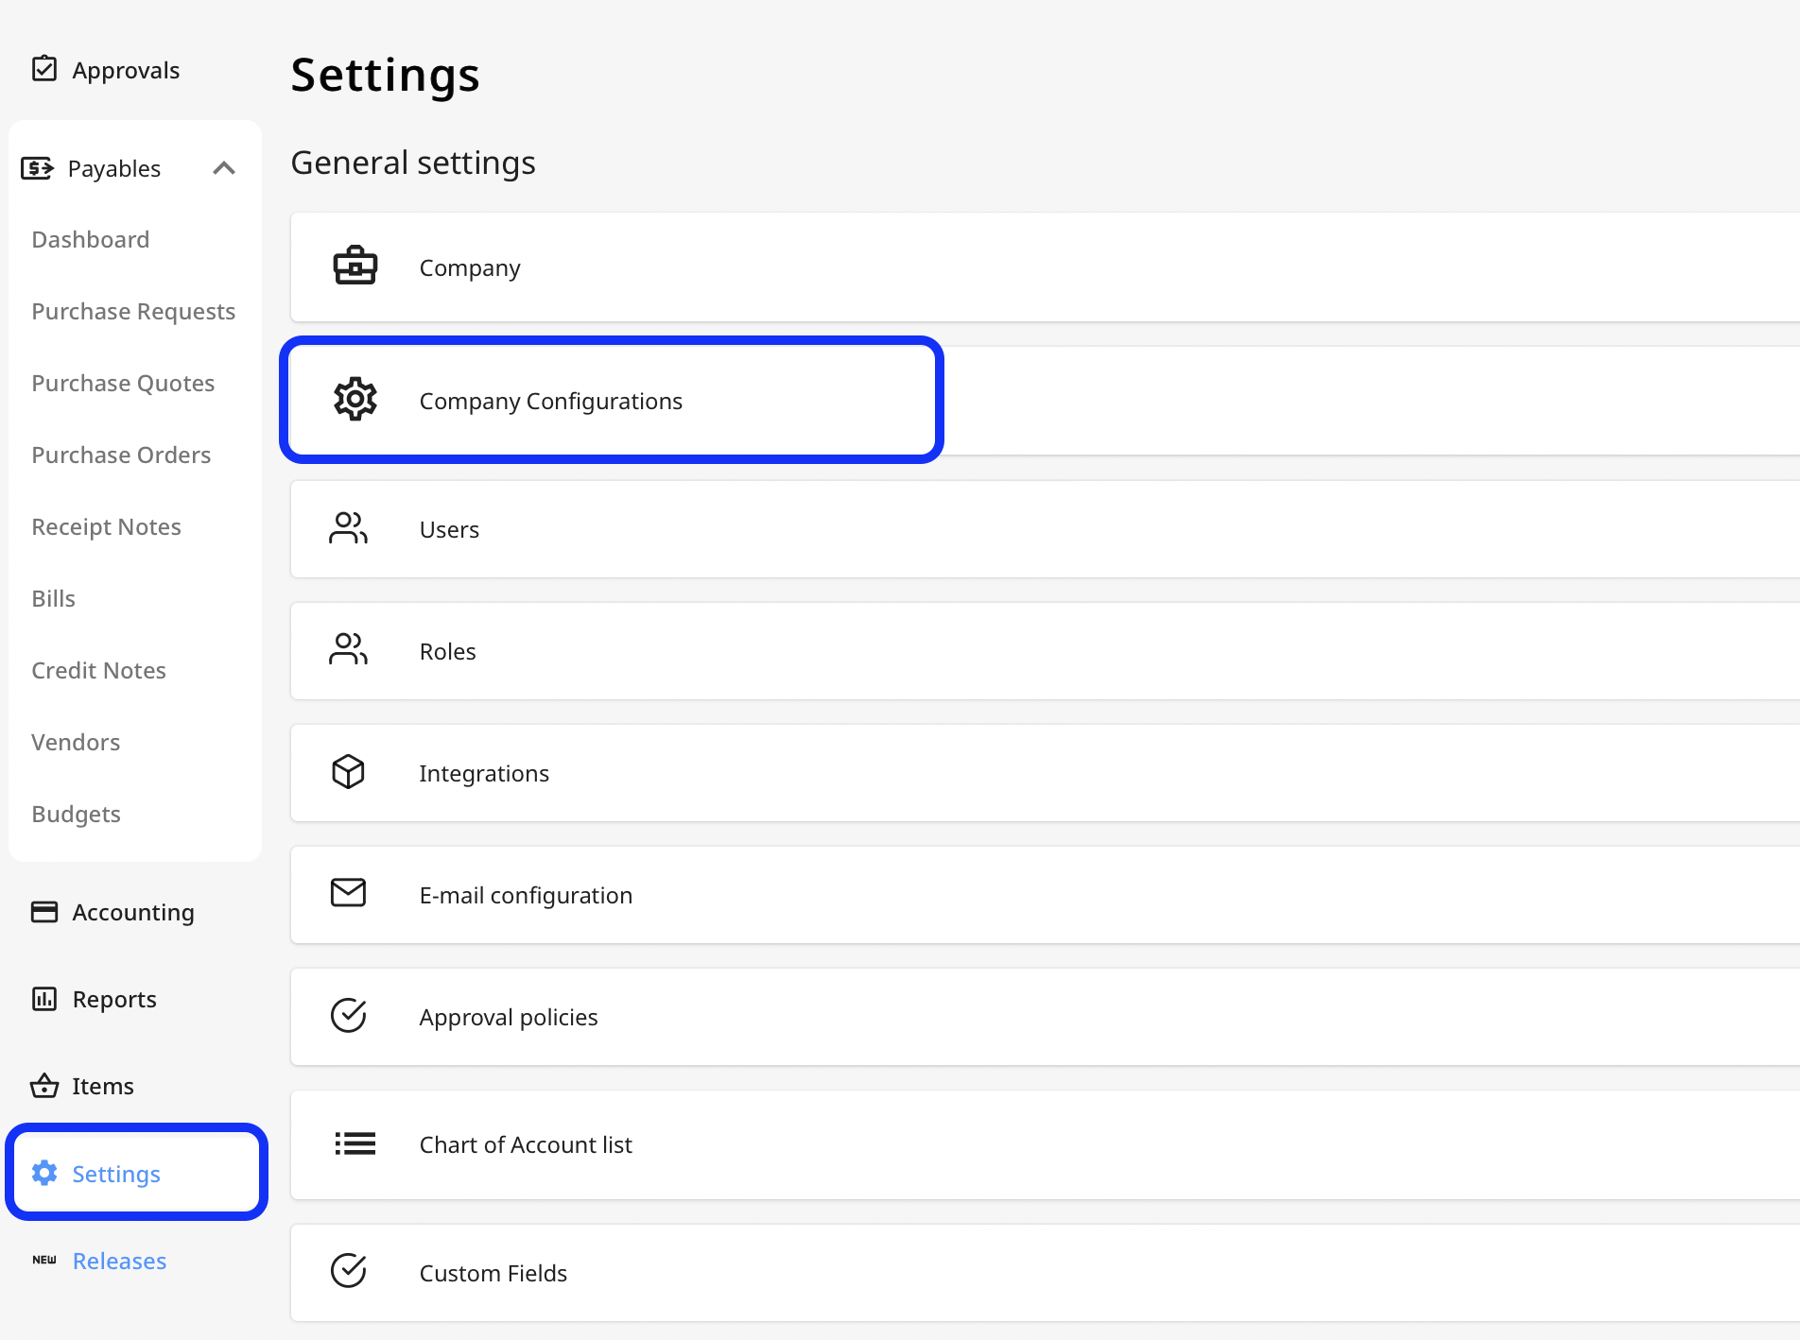Open the Dashboard menu item
The height and width of the screenshot is (1340, 1800).
(90, 239)
